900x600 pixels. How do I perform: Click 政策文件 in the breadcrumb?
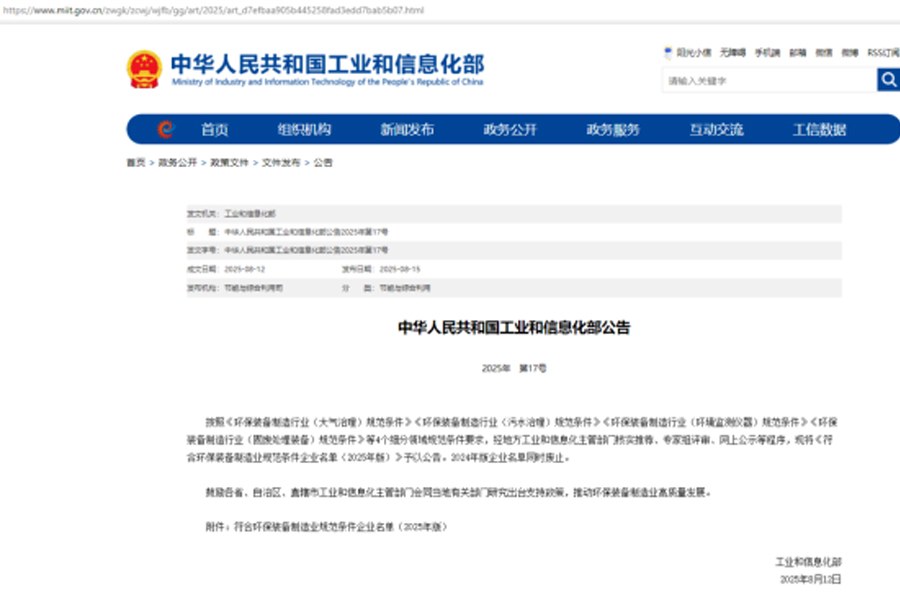[230, 162]
